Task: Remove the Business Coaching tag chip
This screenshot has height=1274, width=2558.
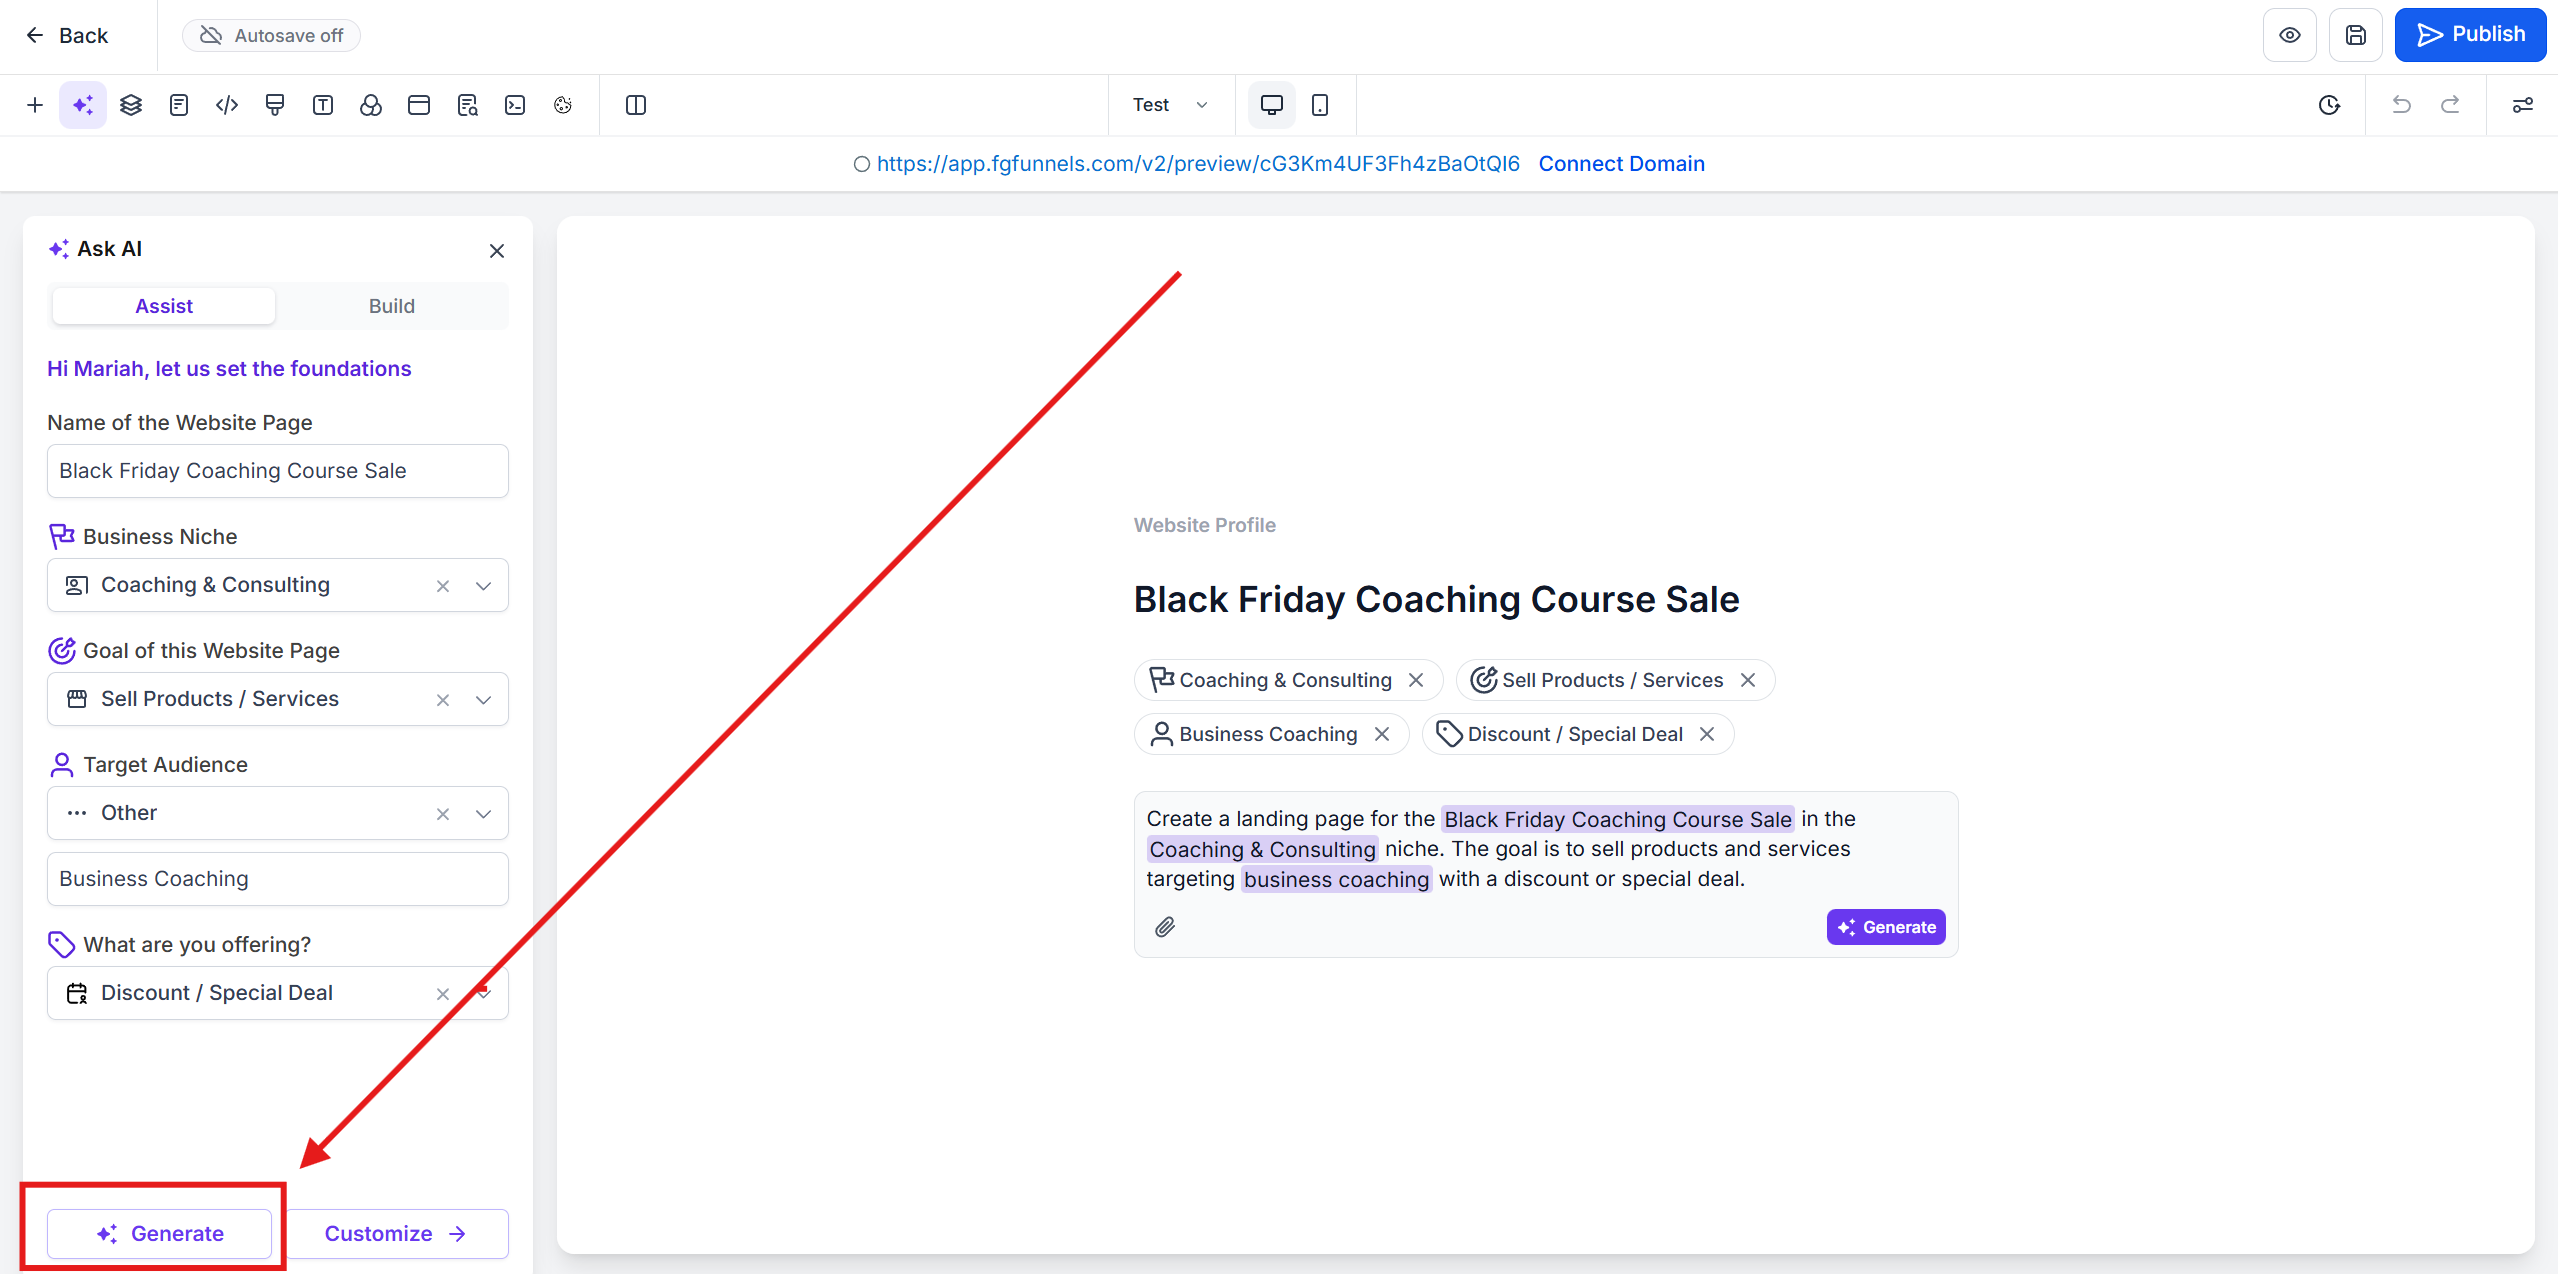Action: coord(1382,734)
